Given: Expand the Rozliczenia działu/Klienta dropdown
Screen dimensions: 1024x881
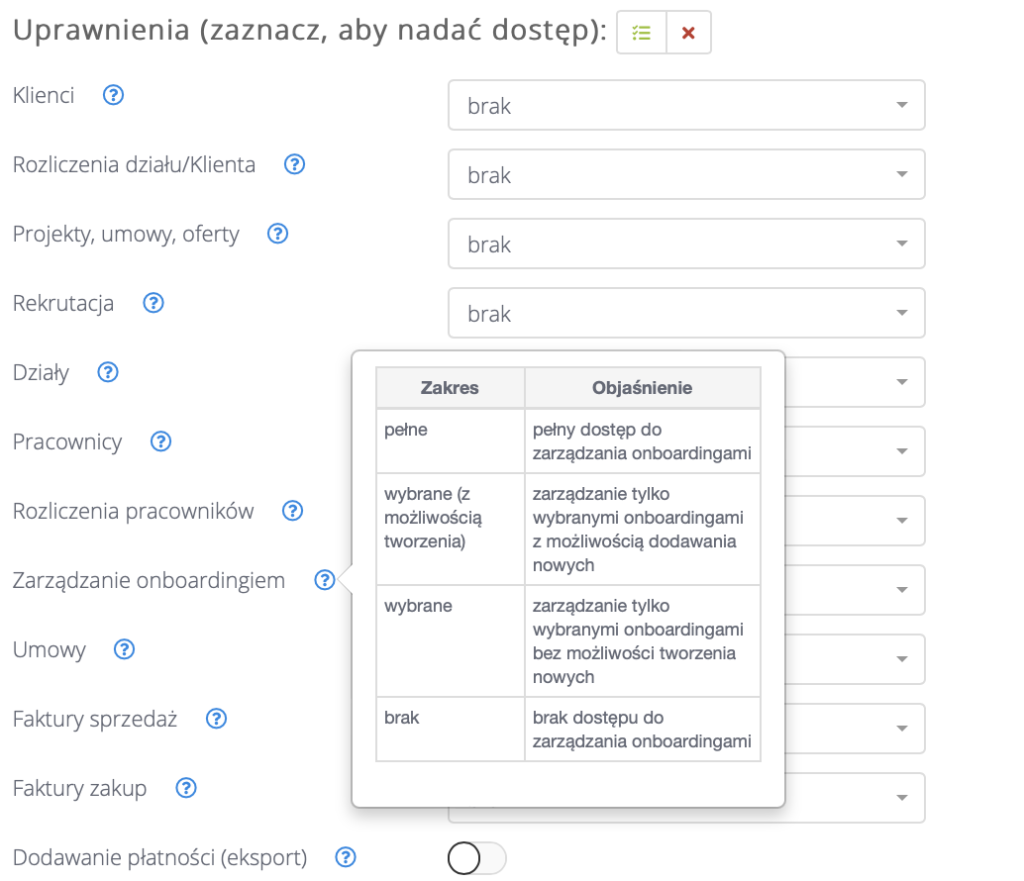Looking at the screenshot, I should pyautogui.click(x=686, y=175).
